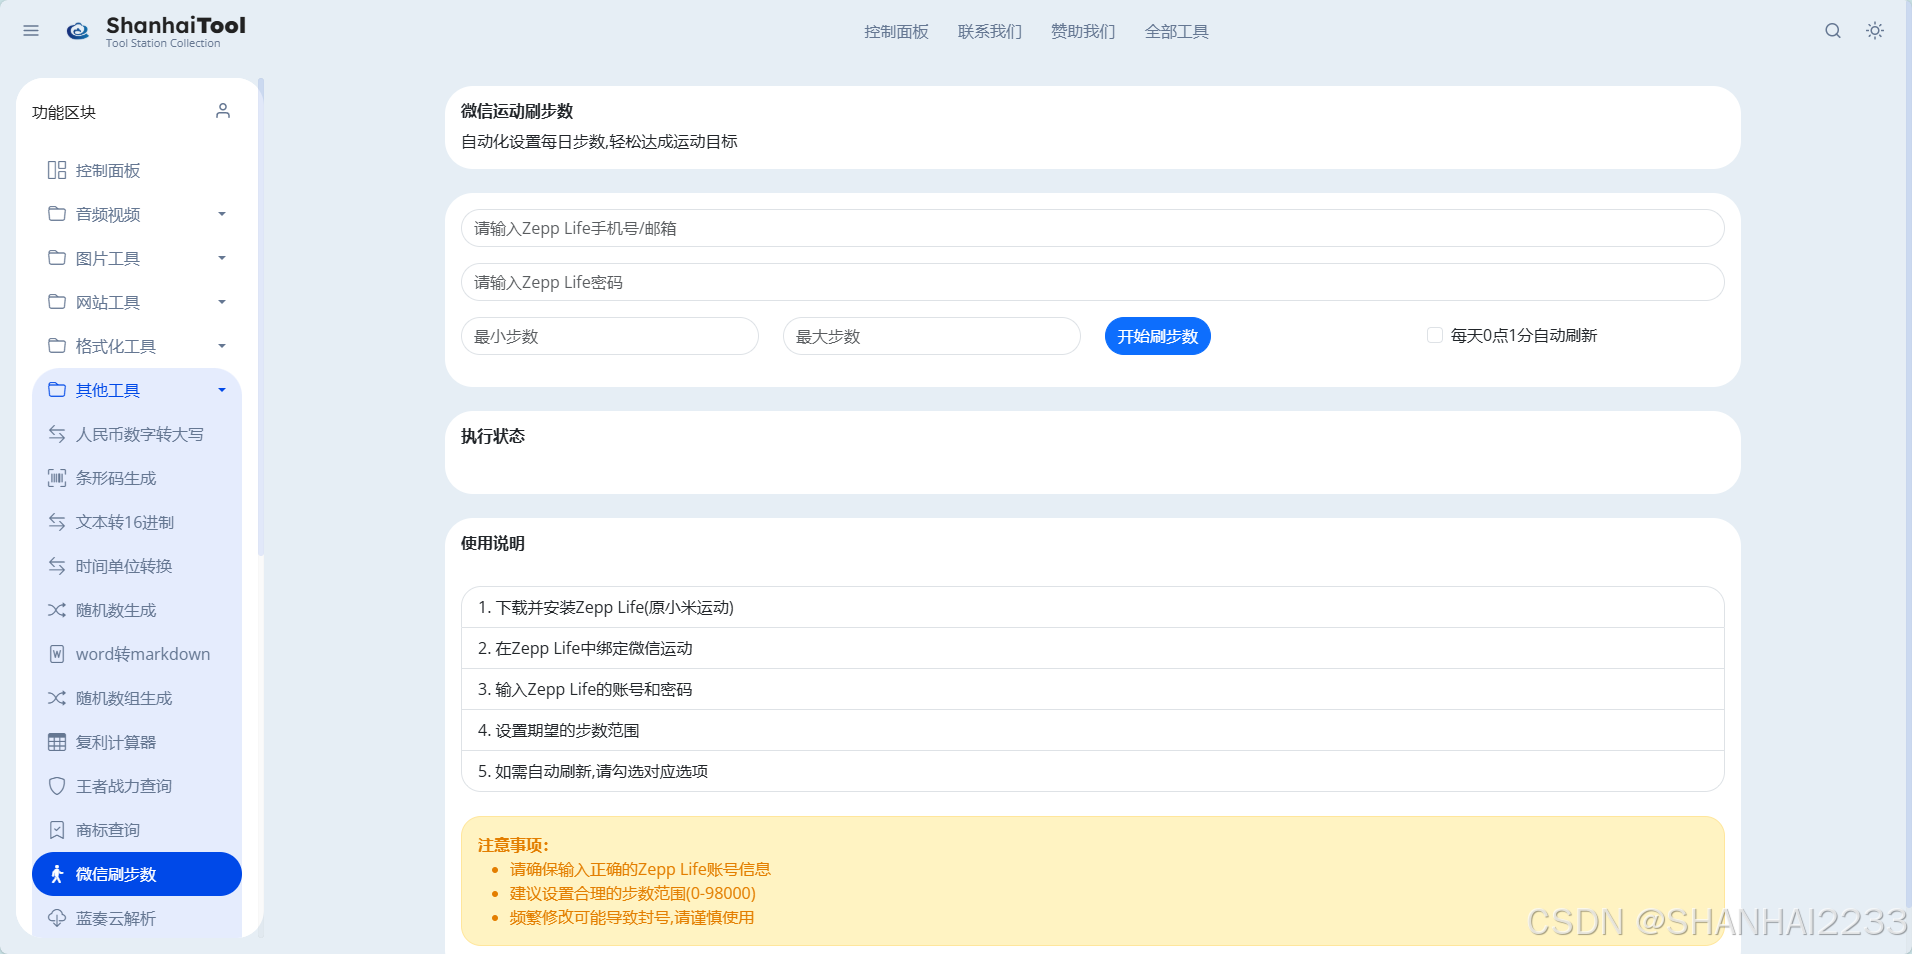
Task: Collapse the 其他工具 dropdown arrow
Action: (222, 390)
